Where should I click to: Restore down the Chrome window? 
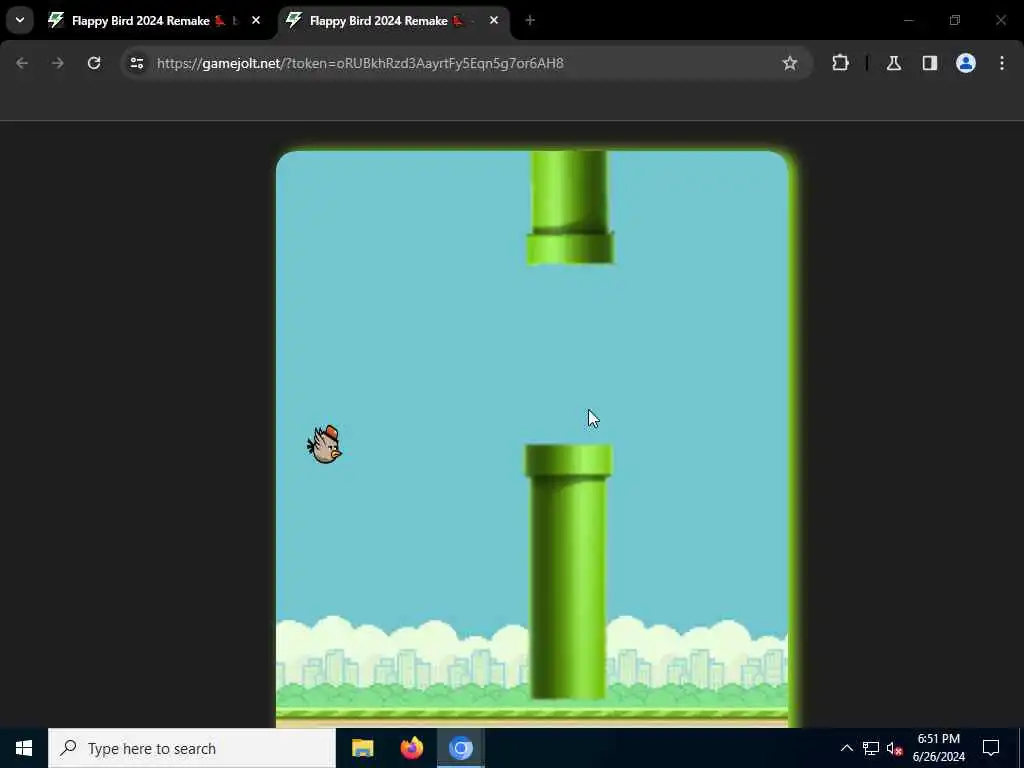[x=955, y=20]
